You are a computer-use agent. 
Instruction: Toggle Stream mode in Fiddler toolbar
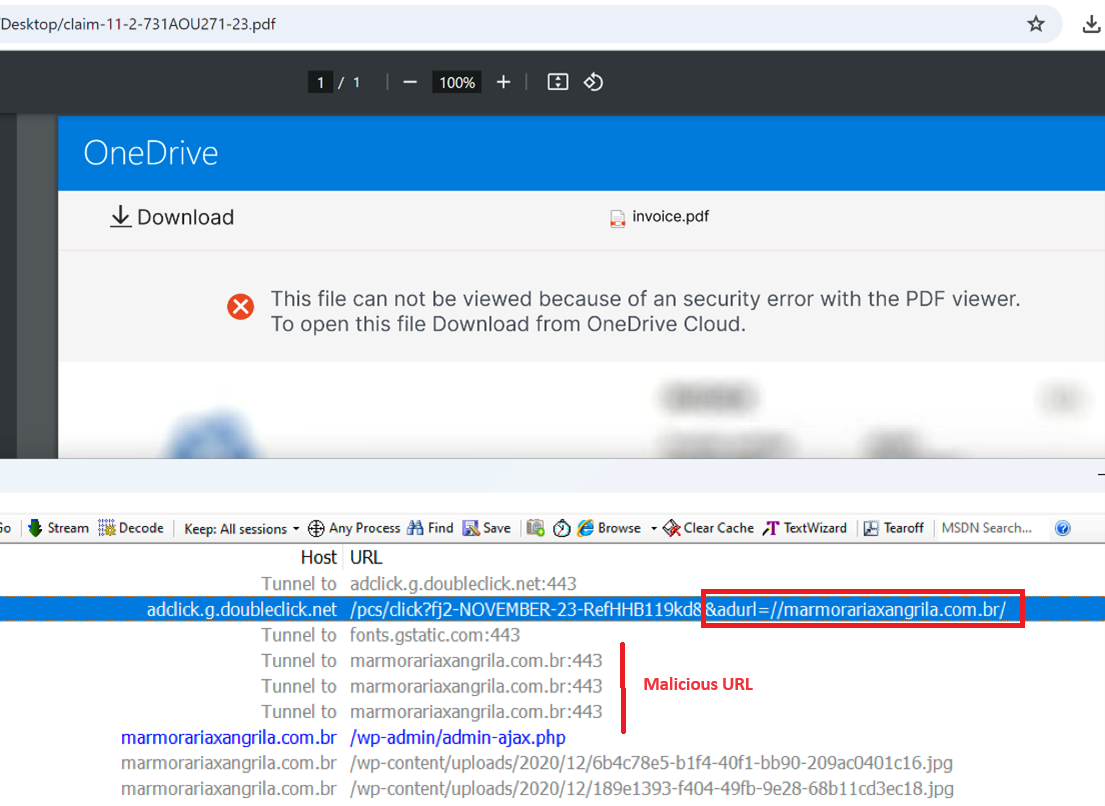(x=57, y=528)
